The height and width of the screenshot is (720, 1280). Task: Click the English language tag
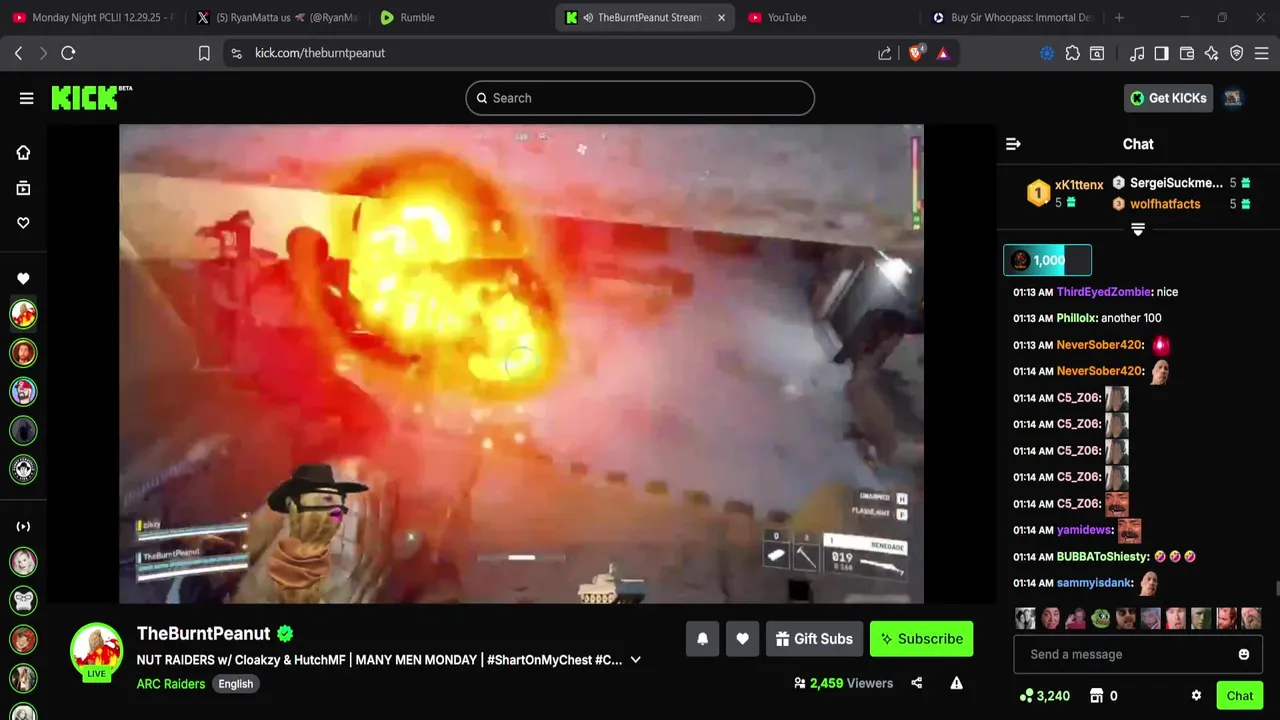pos(236,684)
